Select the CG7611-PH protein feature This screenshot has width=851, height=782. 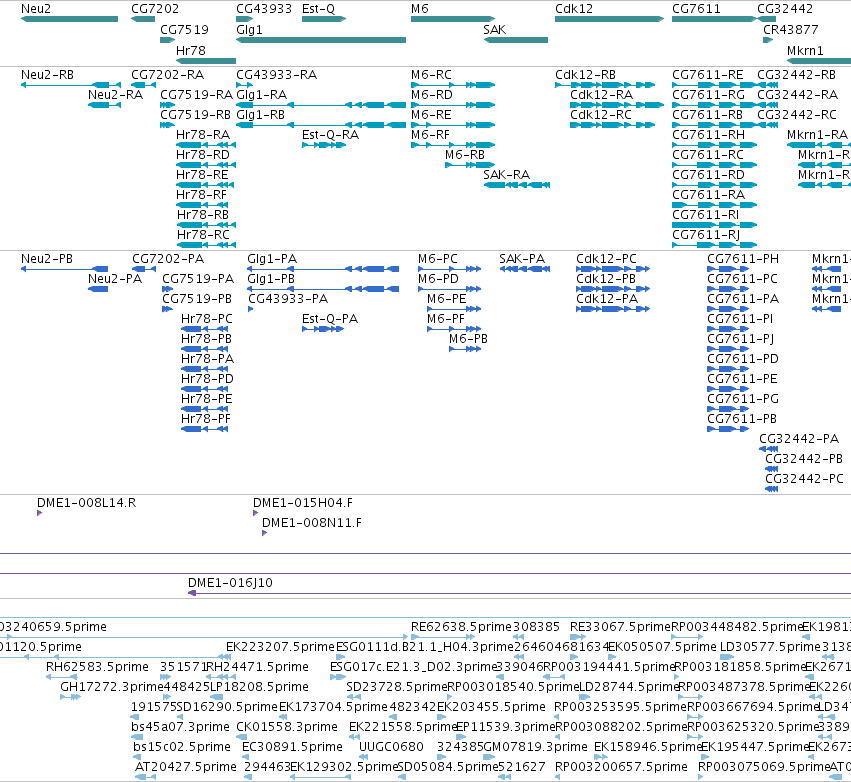coord(728,269)
